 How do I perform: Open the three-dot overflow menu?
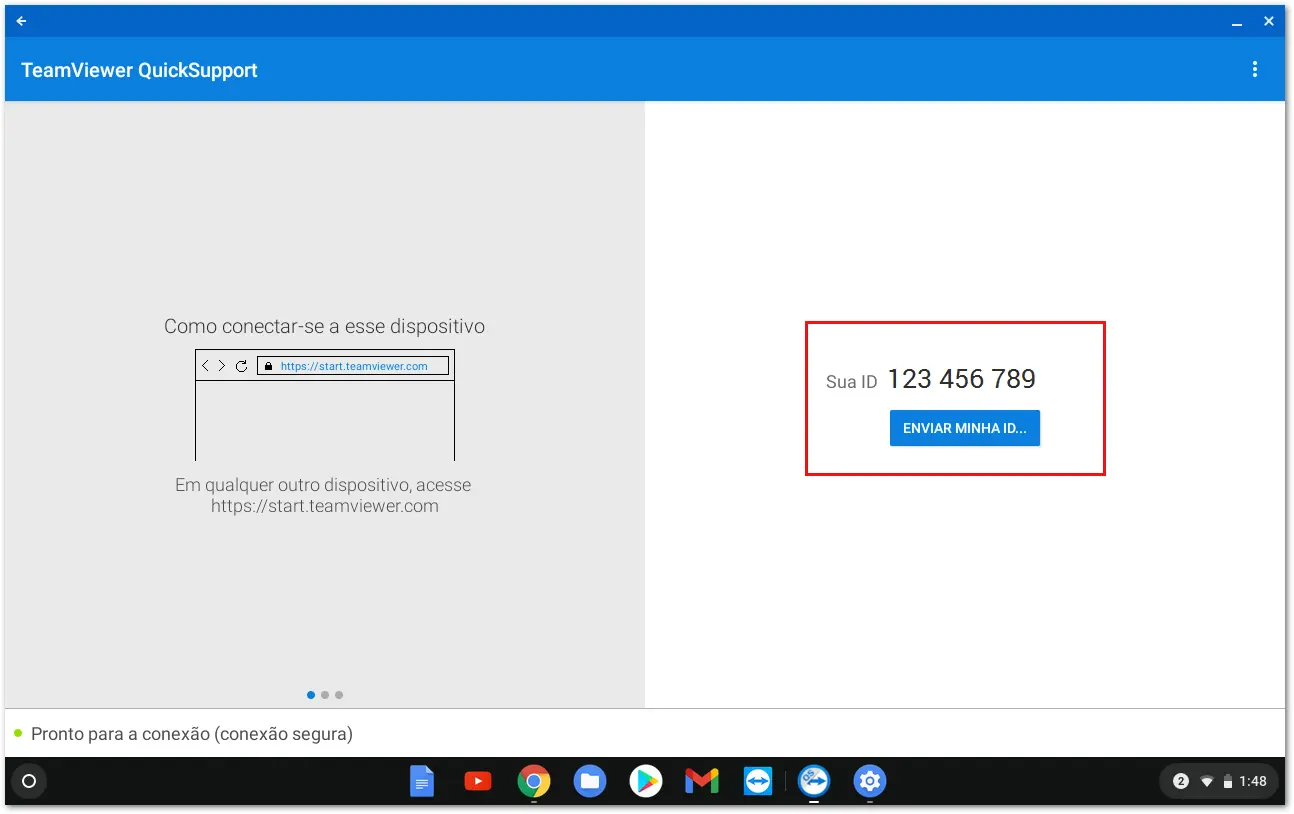click(1255, 69)
